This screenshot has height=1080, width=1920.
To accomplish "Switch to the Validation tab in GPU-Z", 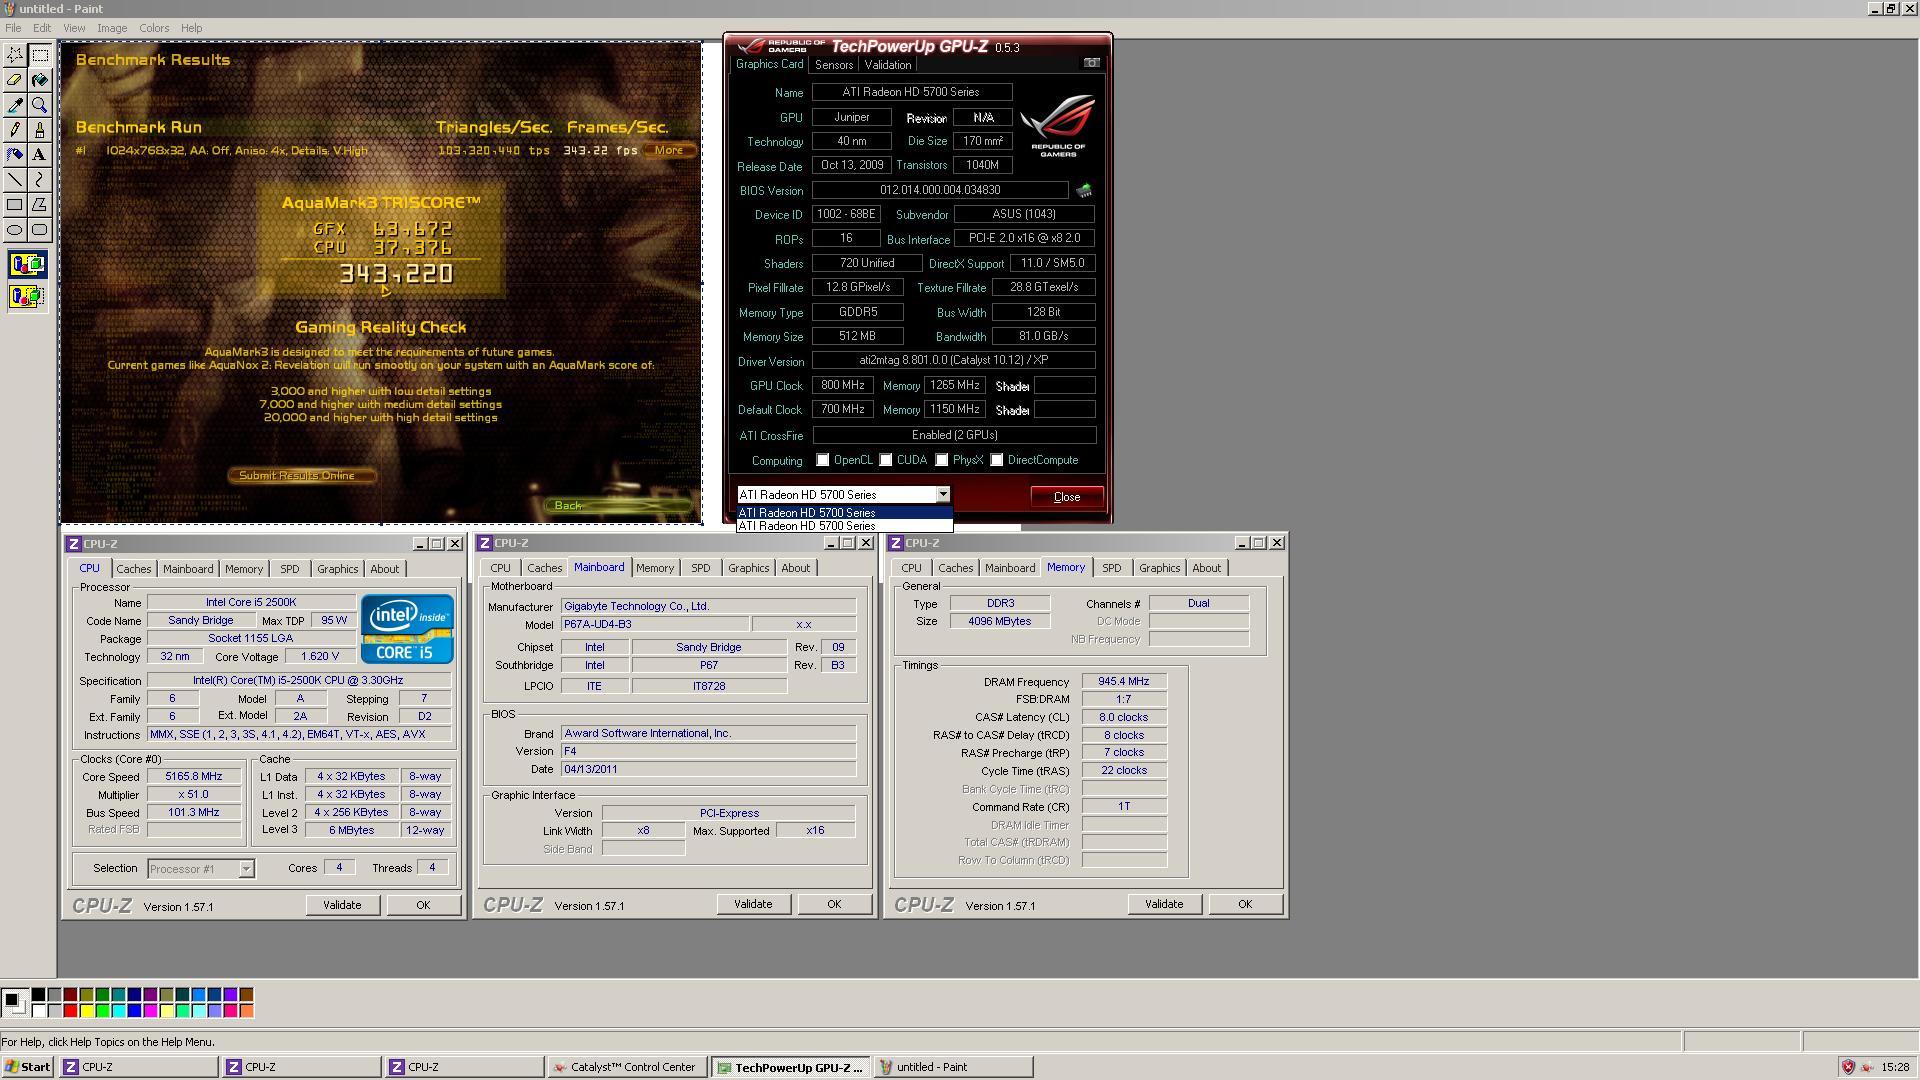I will point(888,65).
